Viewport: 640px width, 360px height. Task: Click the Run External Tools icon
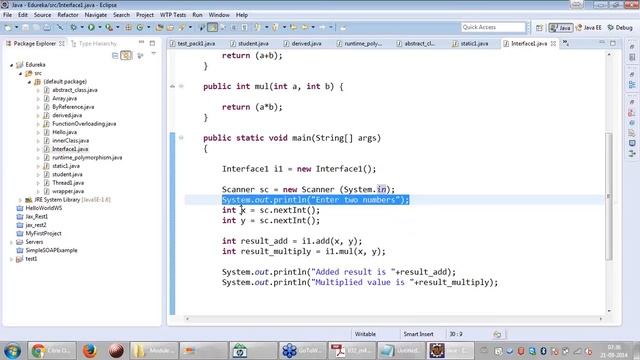point(109,27)
